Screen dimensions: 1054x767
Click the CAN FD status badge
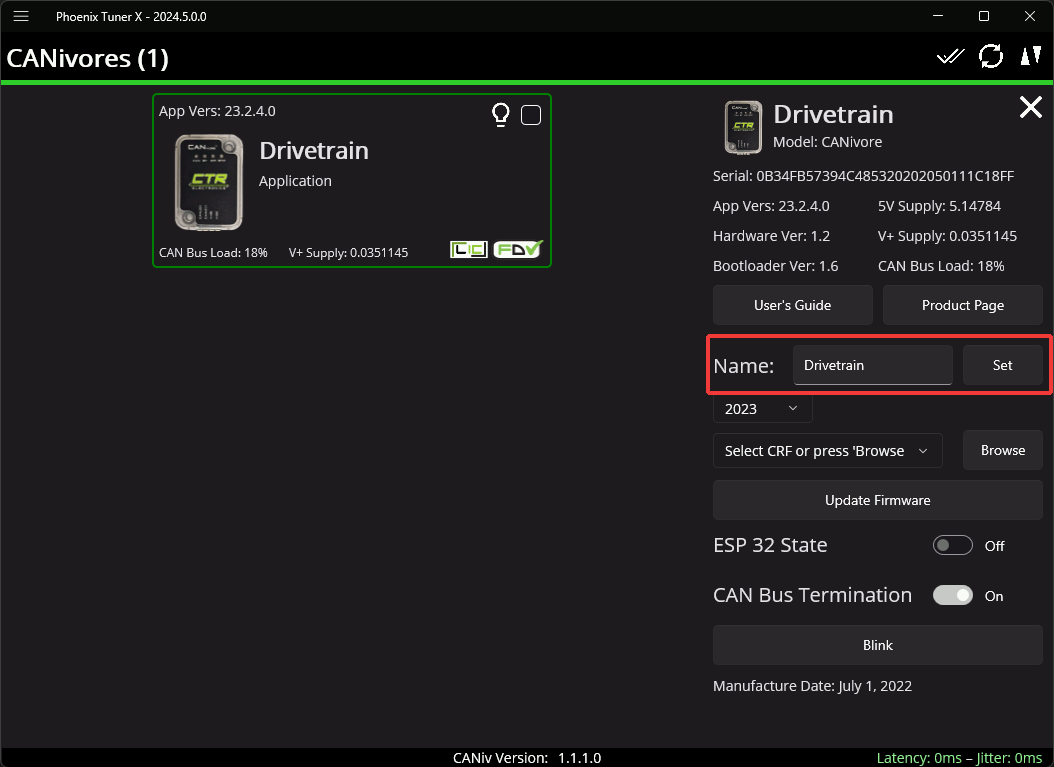coord(518,249)
